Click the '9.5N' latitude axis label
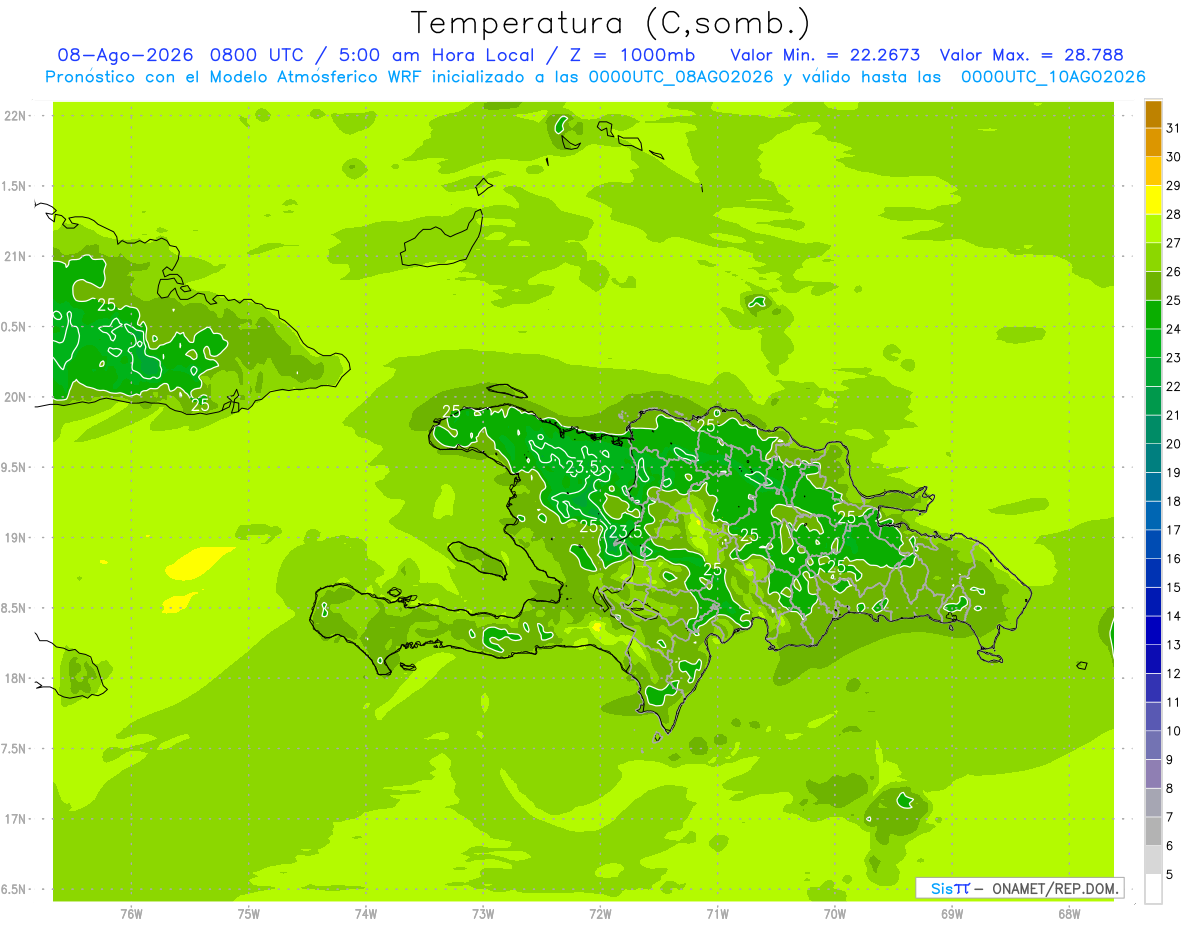 [15, 467]
